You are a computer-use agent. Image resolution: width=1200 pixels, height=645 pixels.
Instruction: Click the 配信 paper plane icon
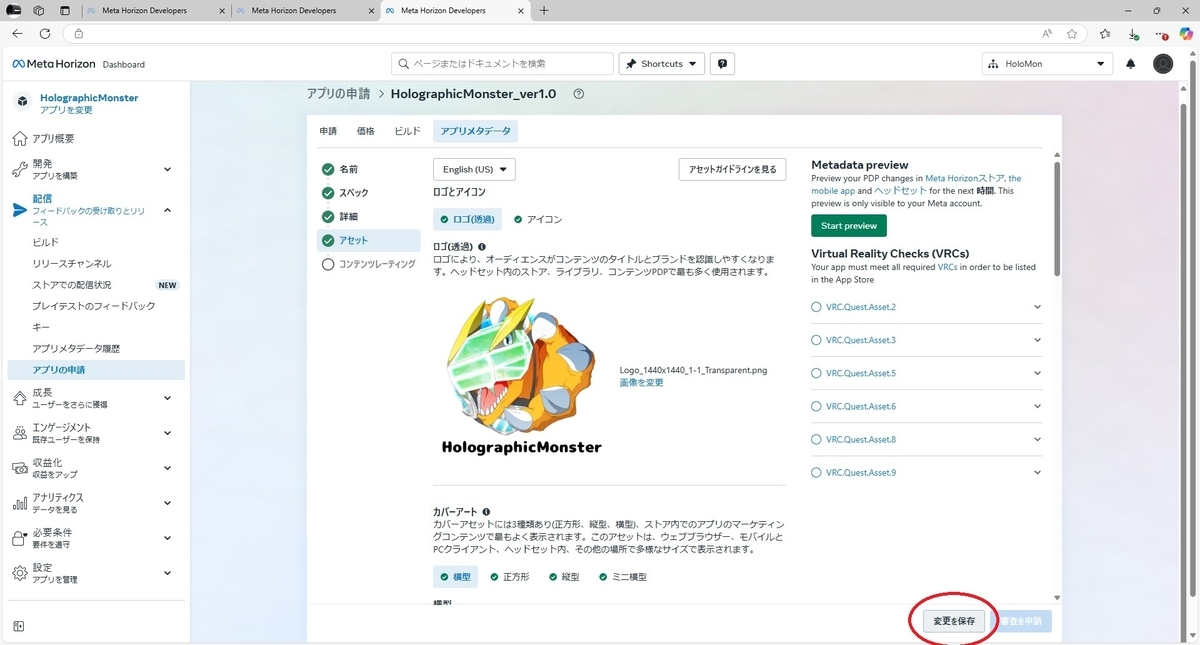pyautogui.click(x=20, y=210)
